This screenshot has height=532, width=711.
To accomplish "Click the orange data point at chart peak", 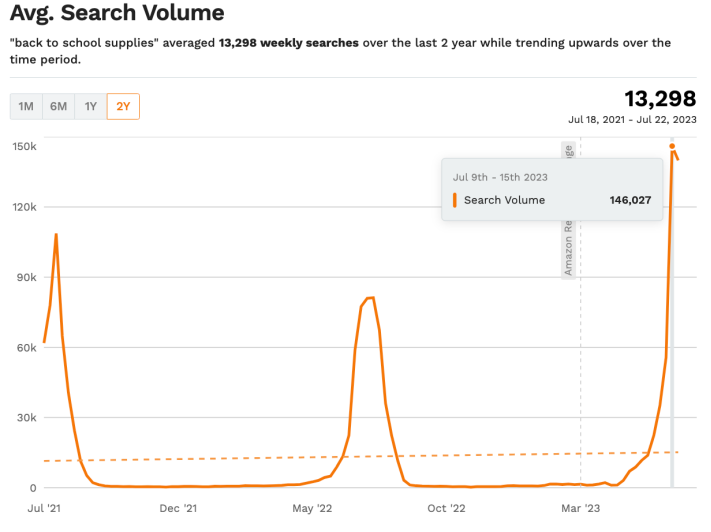I will tap(672, 147).
